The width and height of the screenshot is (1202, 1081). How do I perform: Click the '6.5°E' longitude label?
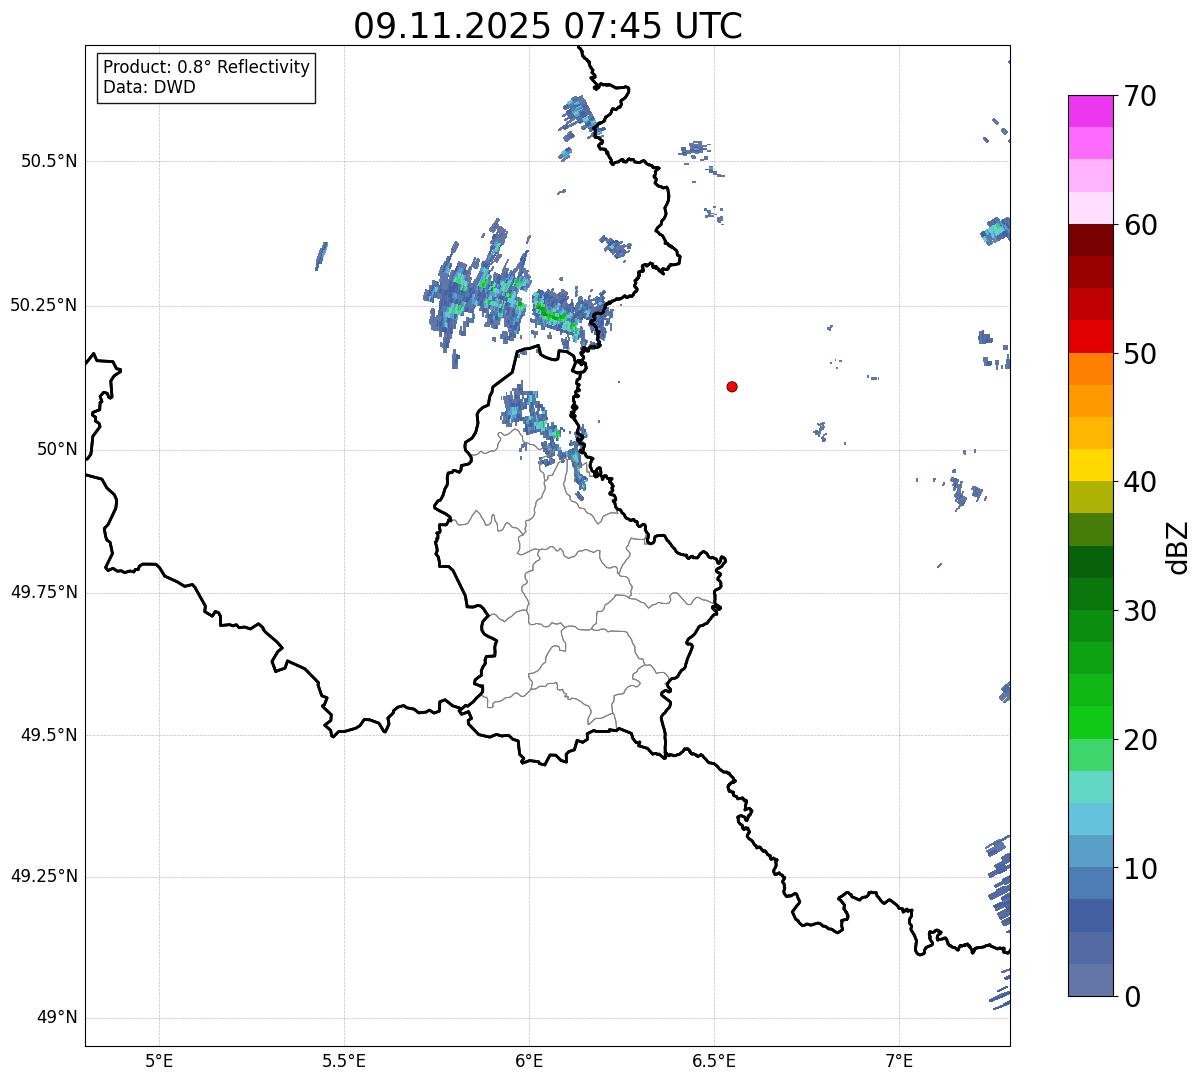click(x=714, y=1061)
